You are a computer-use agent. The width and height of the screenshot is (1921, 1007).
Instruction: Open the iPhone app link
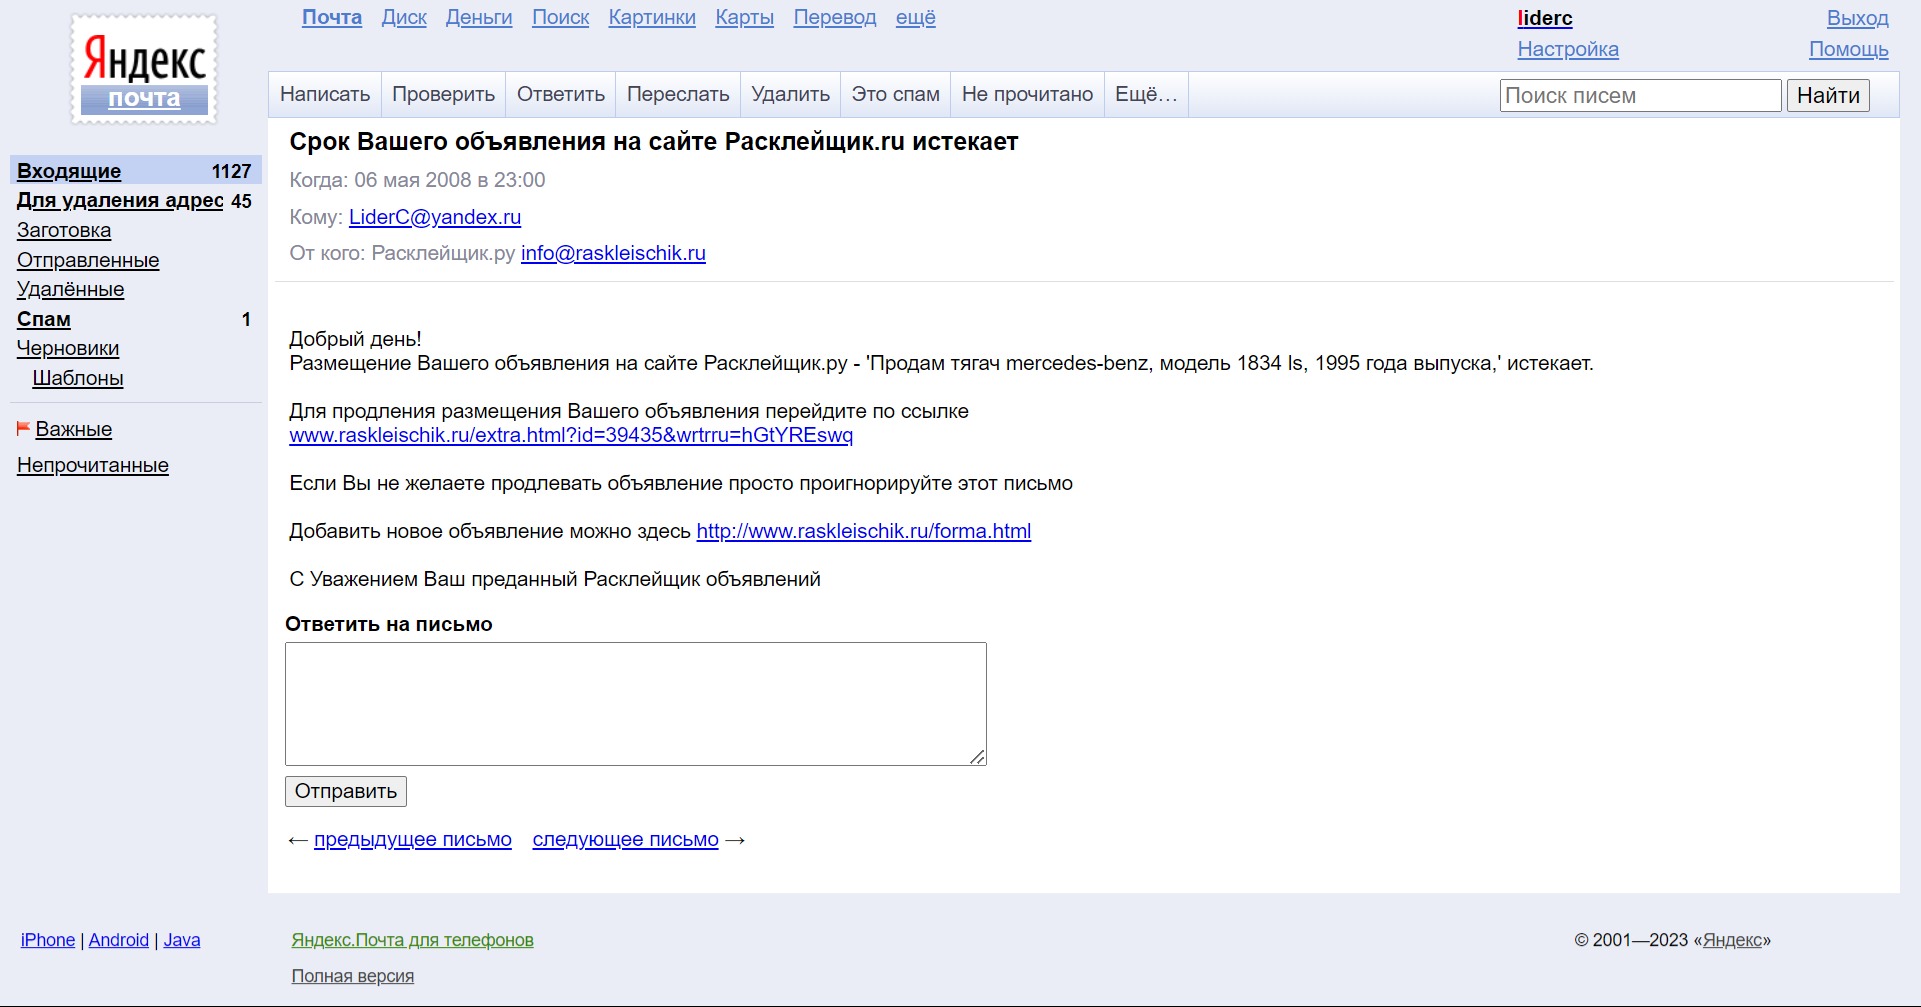point(48,940)
